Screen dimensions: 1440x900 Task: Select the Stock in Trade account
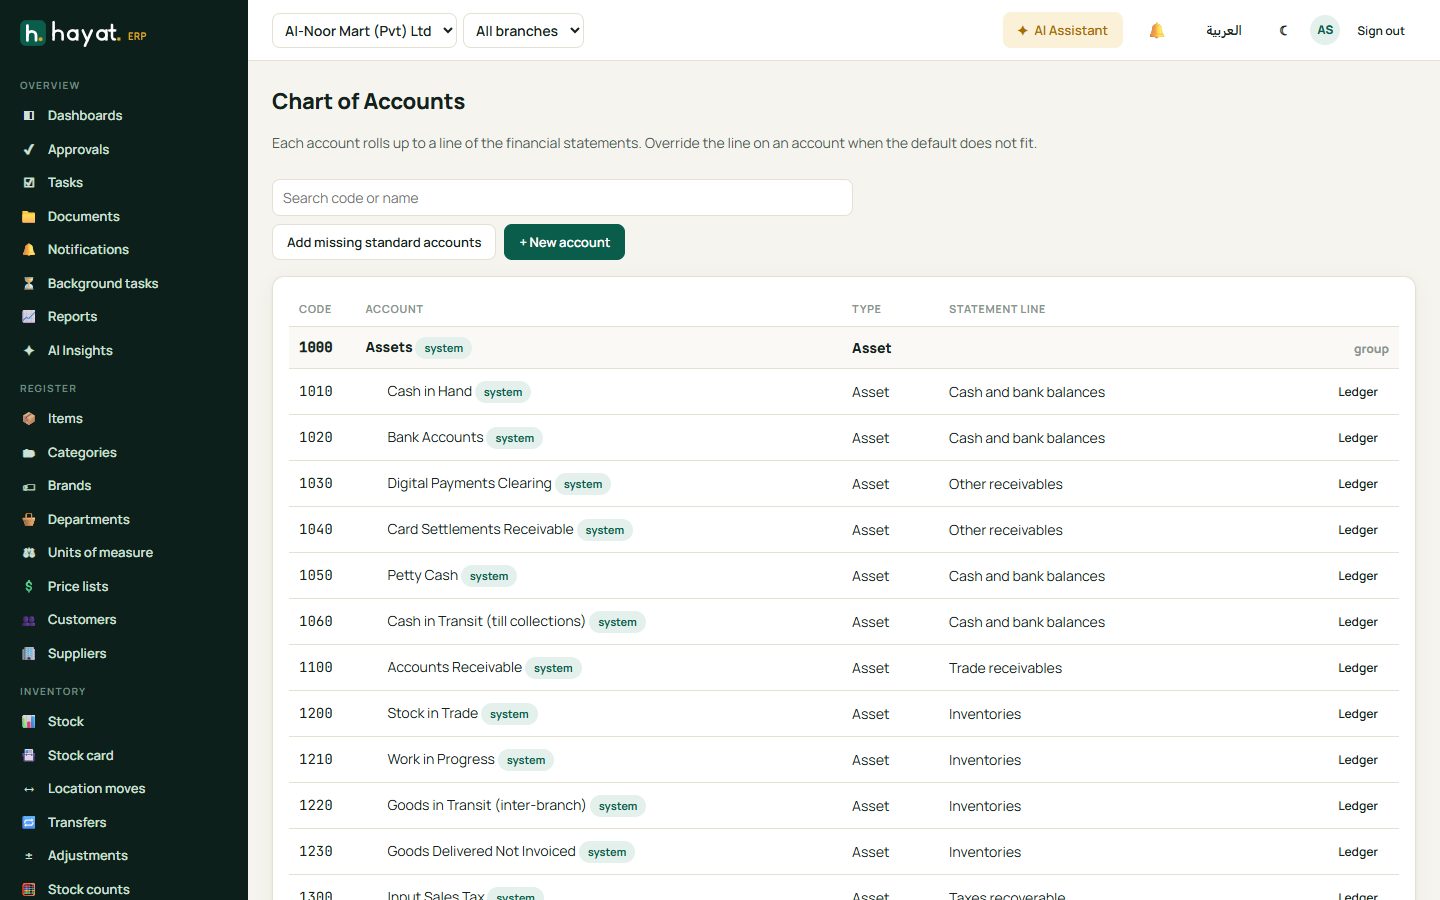point(432,714)
